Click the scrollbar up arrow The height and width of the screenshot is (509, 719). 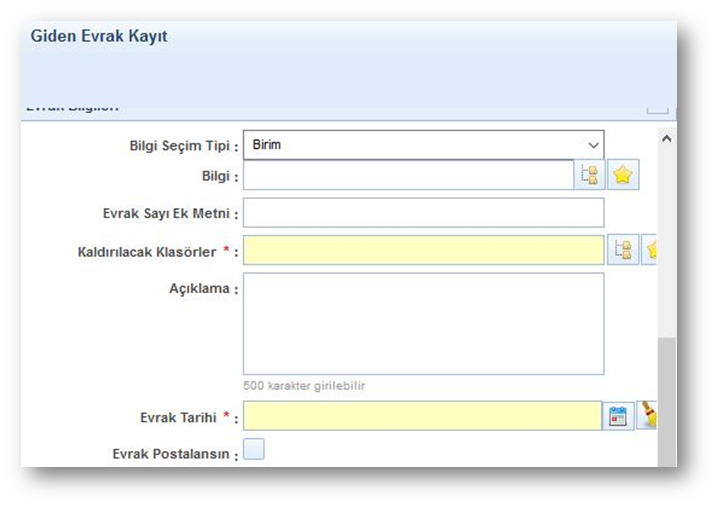coord(667,140)
